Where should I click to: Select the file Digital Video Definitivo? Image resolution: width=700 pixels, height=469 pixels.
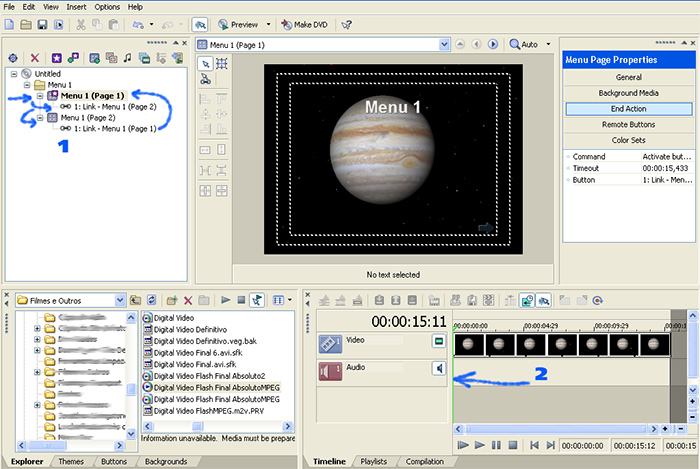[x=190, y=329]
